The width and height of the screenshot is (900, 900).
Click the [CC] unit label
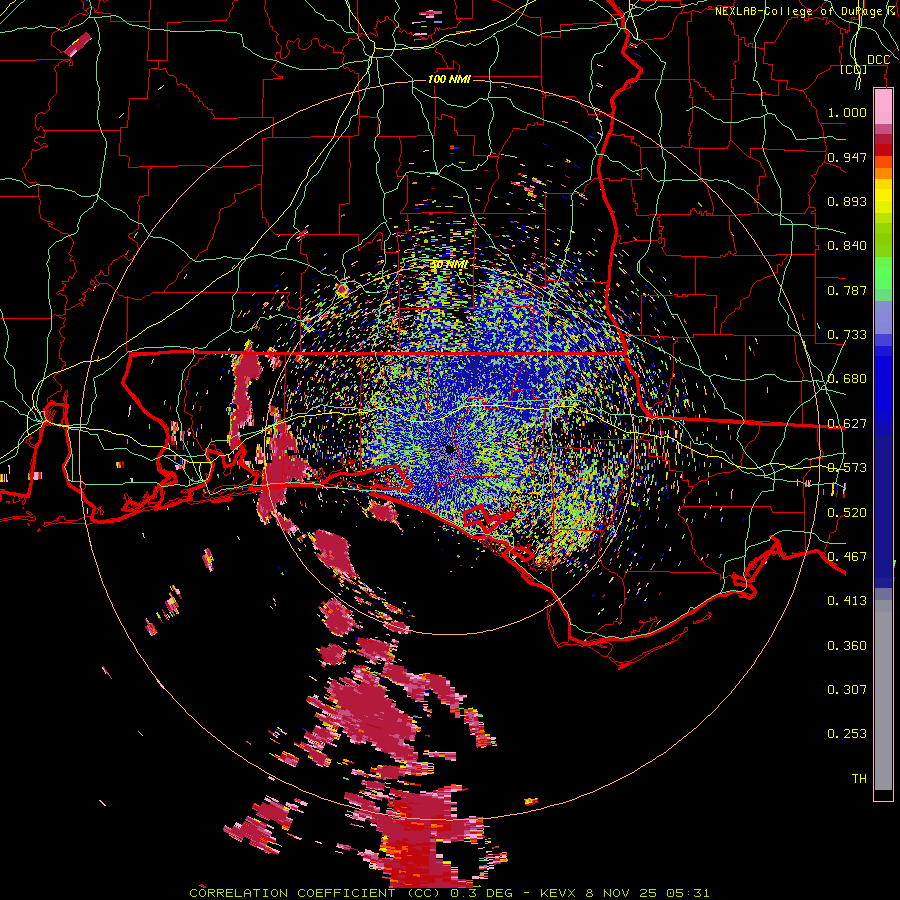854,69
